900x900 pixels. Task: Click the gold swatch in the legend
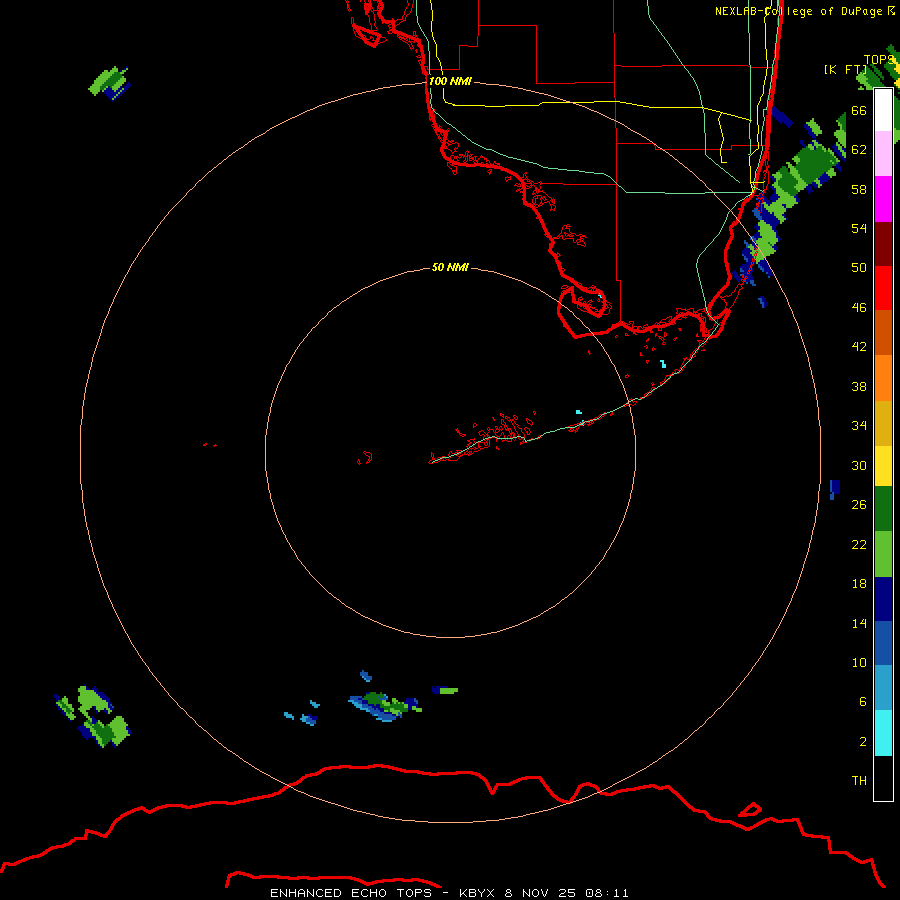[883, 423]
